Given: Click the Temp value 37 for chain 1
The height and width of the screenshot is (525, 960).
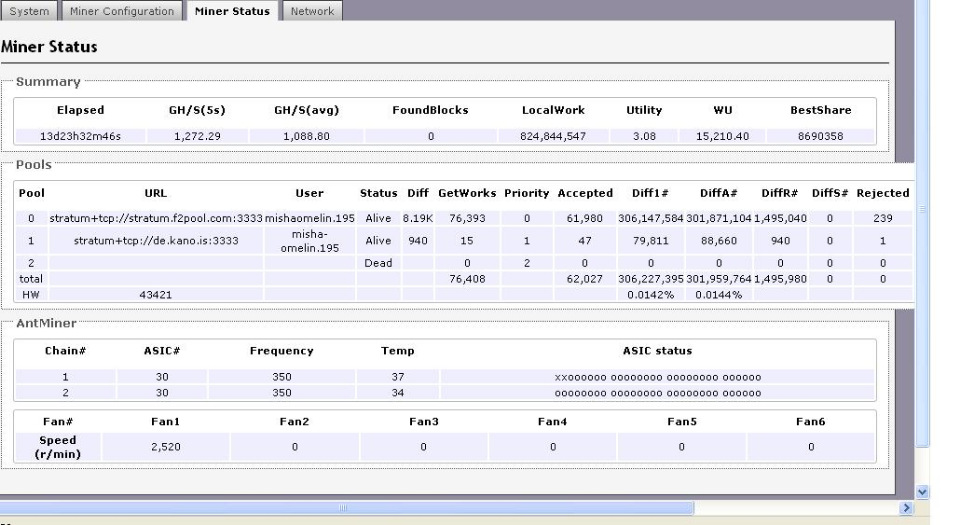Looking at the screenshot, I should coord(392,377).
